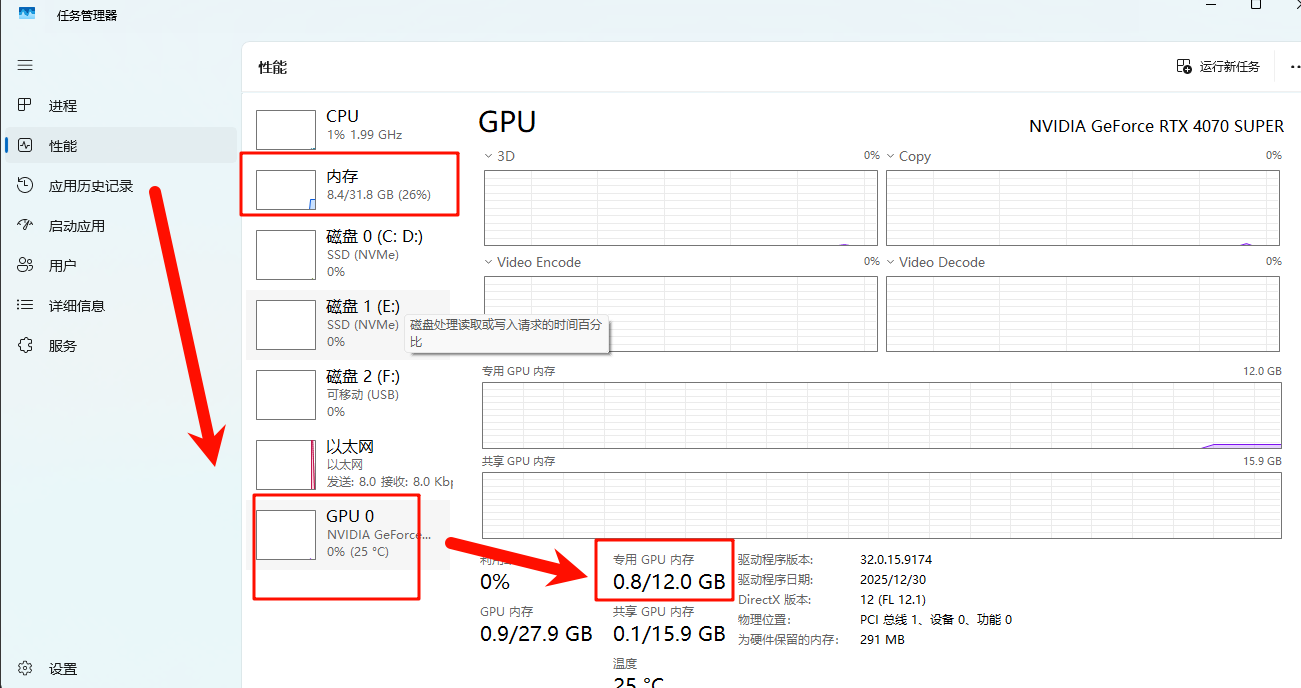Screen dimensions: 1301x688
Task: Open the 进程 (Processes) page icon
Action: pos(25,106)
